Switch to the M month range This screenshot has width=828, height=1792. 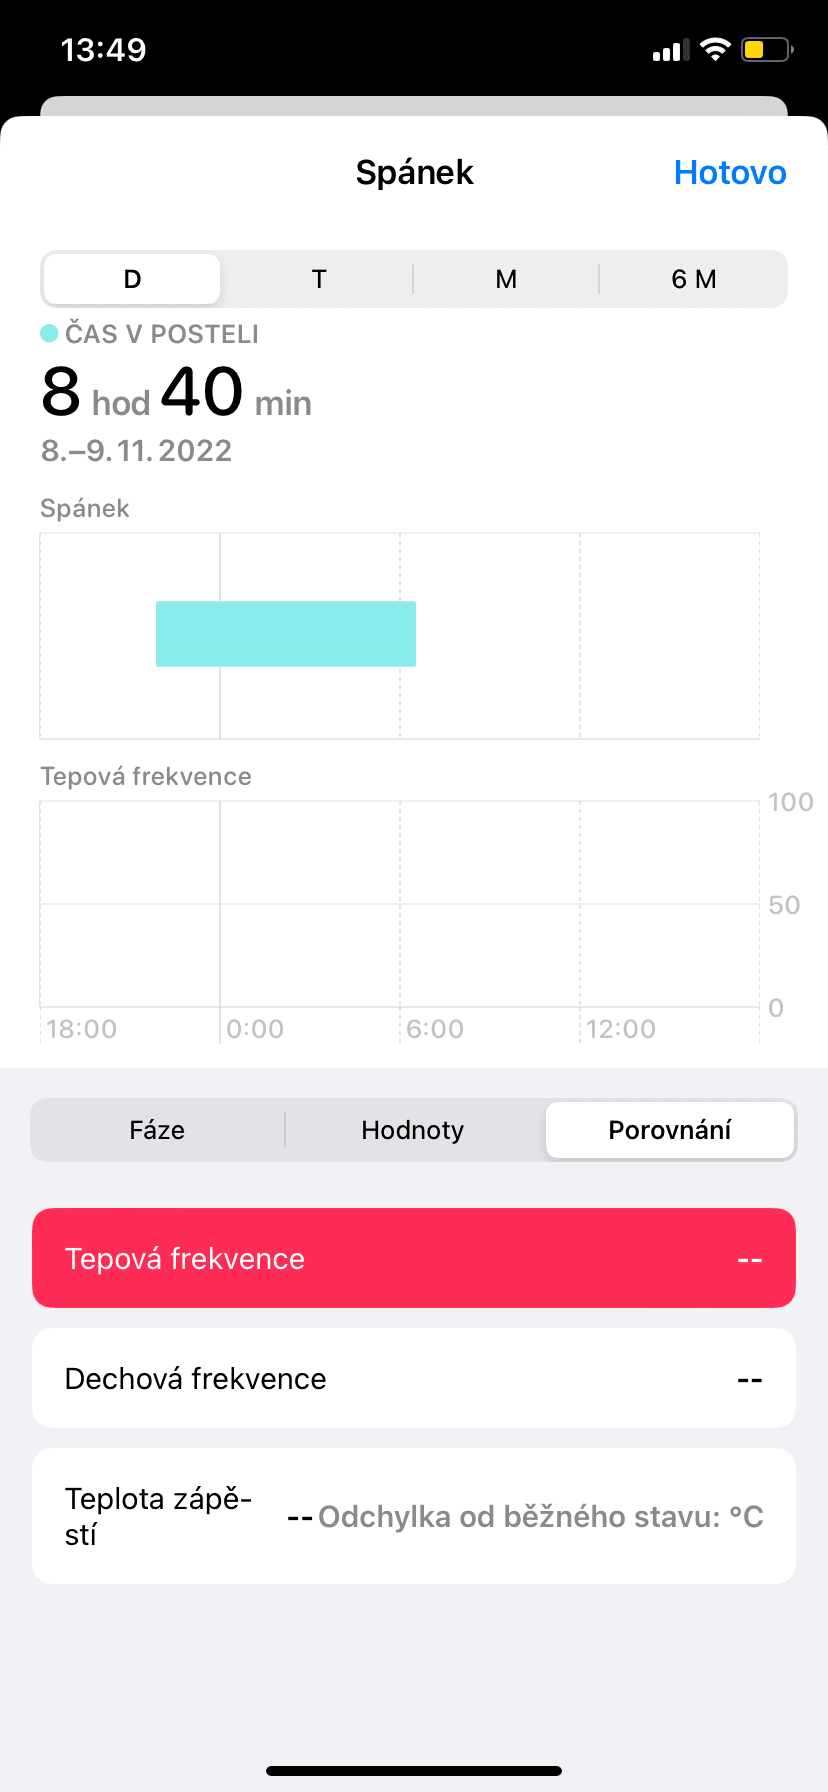click(x=506, y=279)
